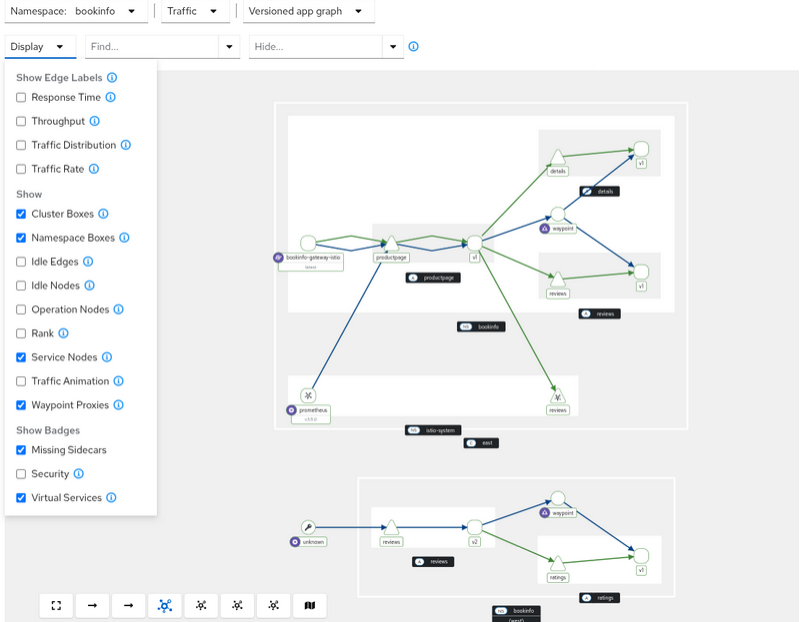Expand the Traffic dropdown
Image resolution: width=801 pixels, height=622 pixels.
point(193,12)
